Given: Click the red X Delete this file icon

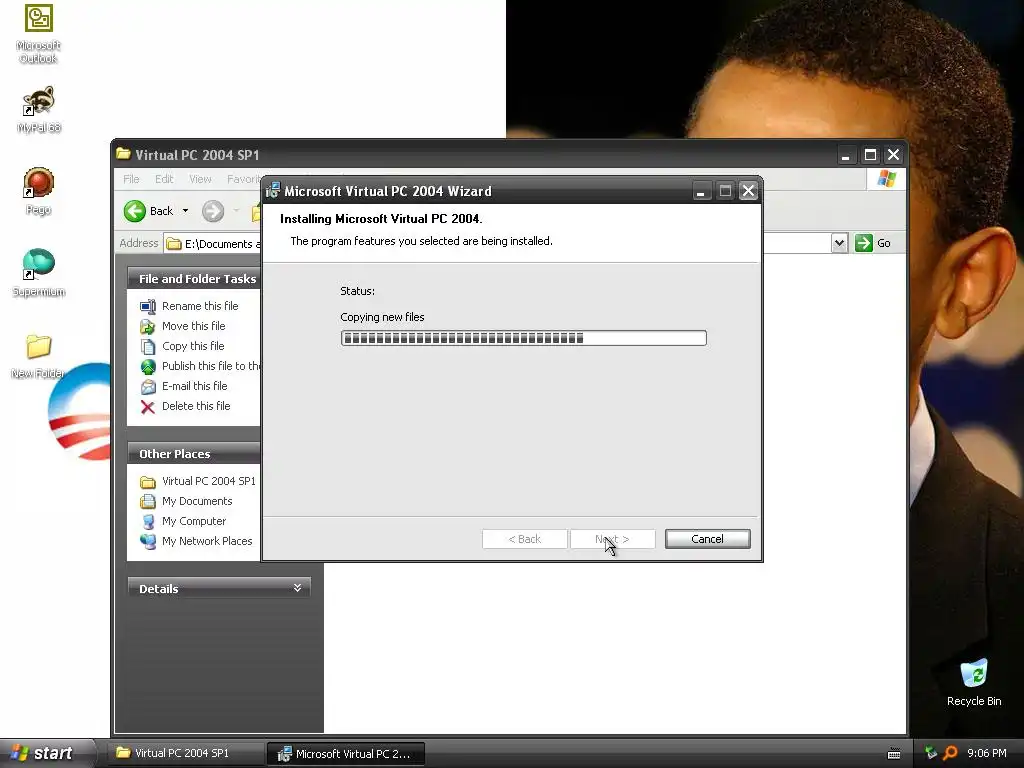Looking at the screenshot, I should tap(148, 407).
